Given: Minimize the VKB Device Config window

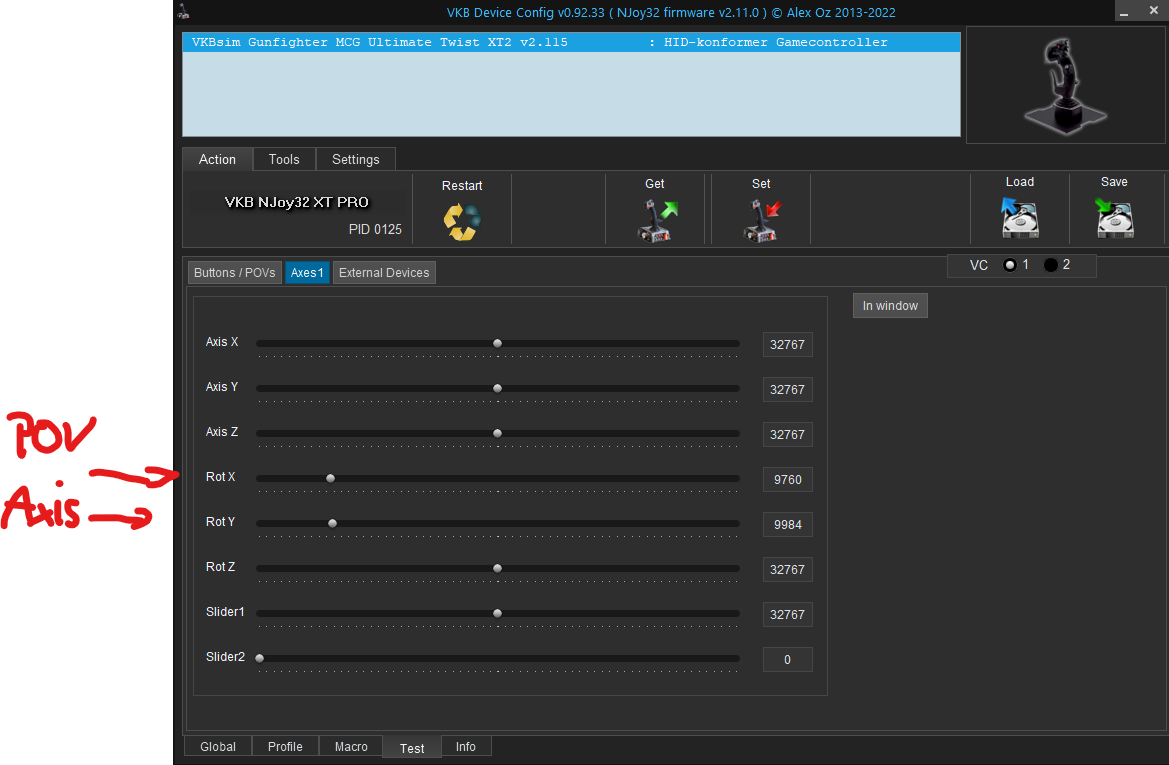Looking at the screenshot, I should click(1124, 11).
